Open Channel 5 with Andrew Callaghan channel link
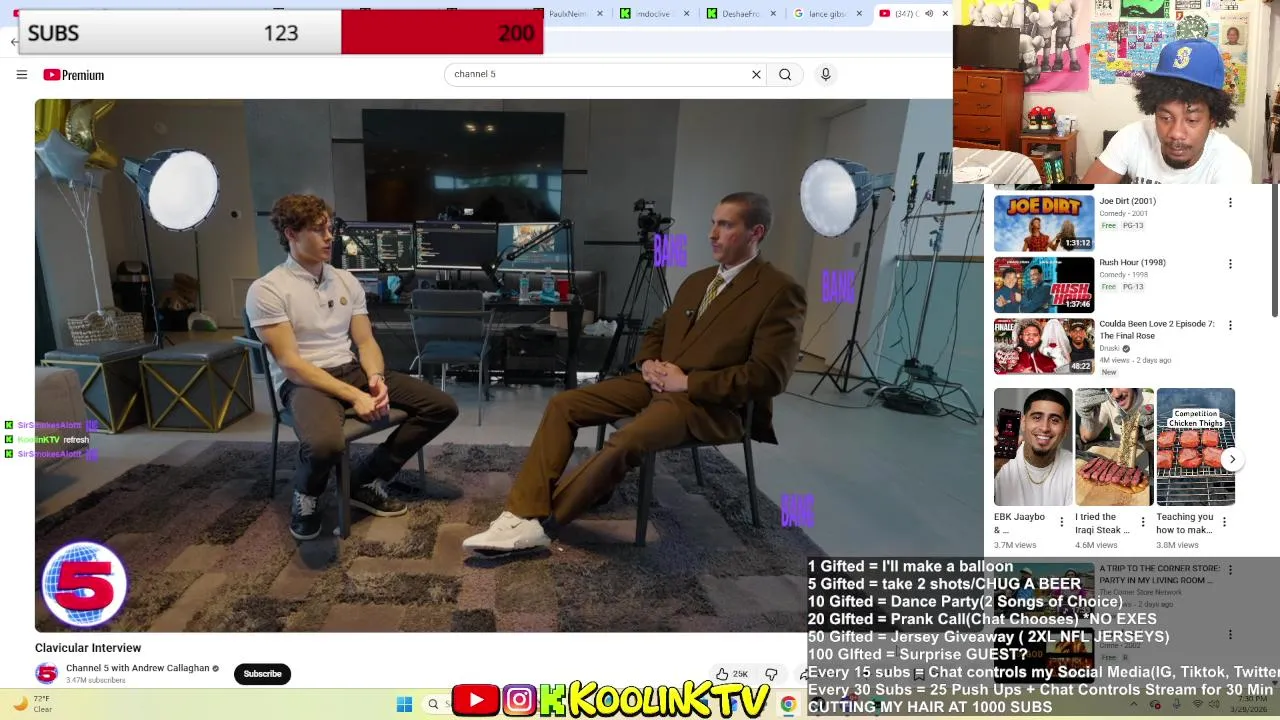The image size is (1280, 720). [x=138, y=668]
